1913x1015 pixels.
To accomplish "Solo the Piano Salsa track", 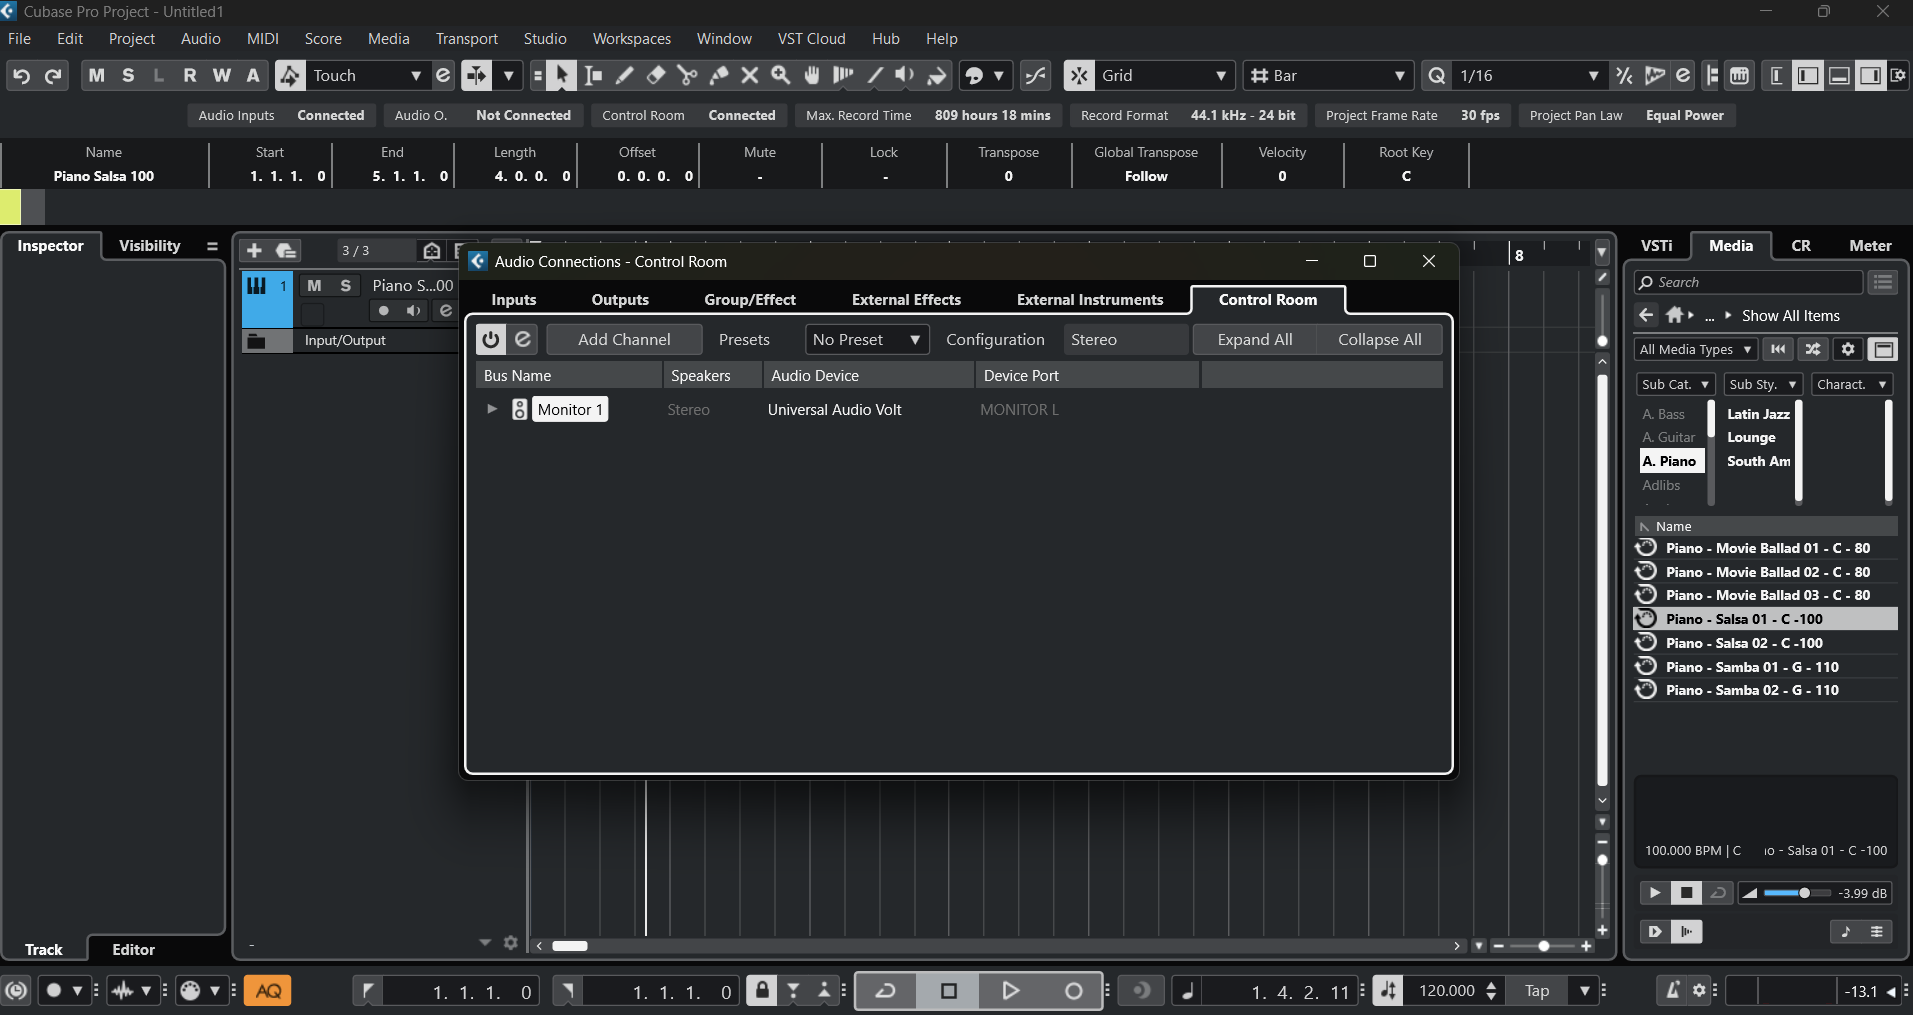I will pyautogui.click(x=346, y=286).
